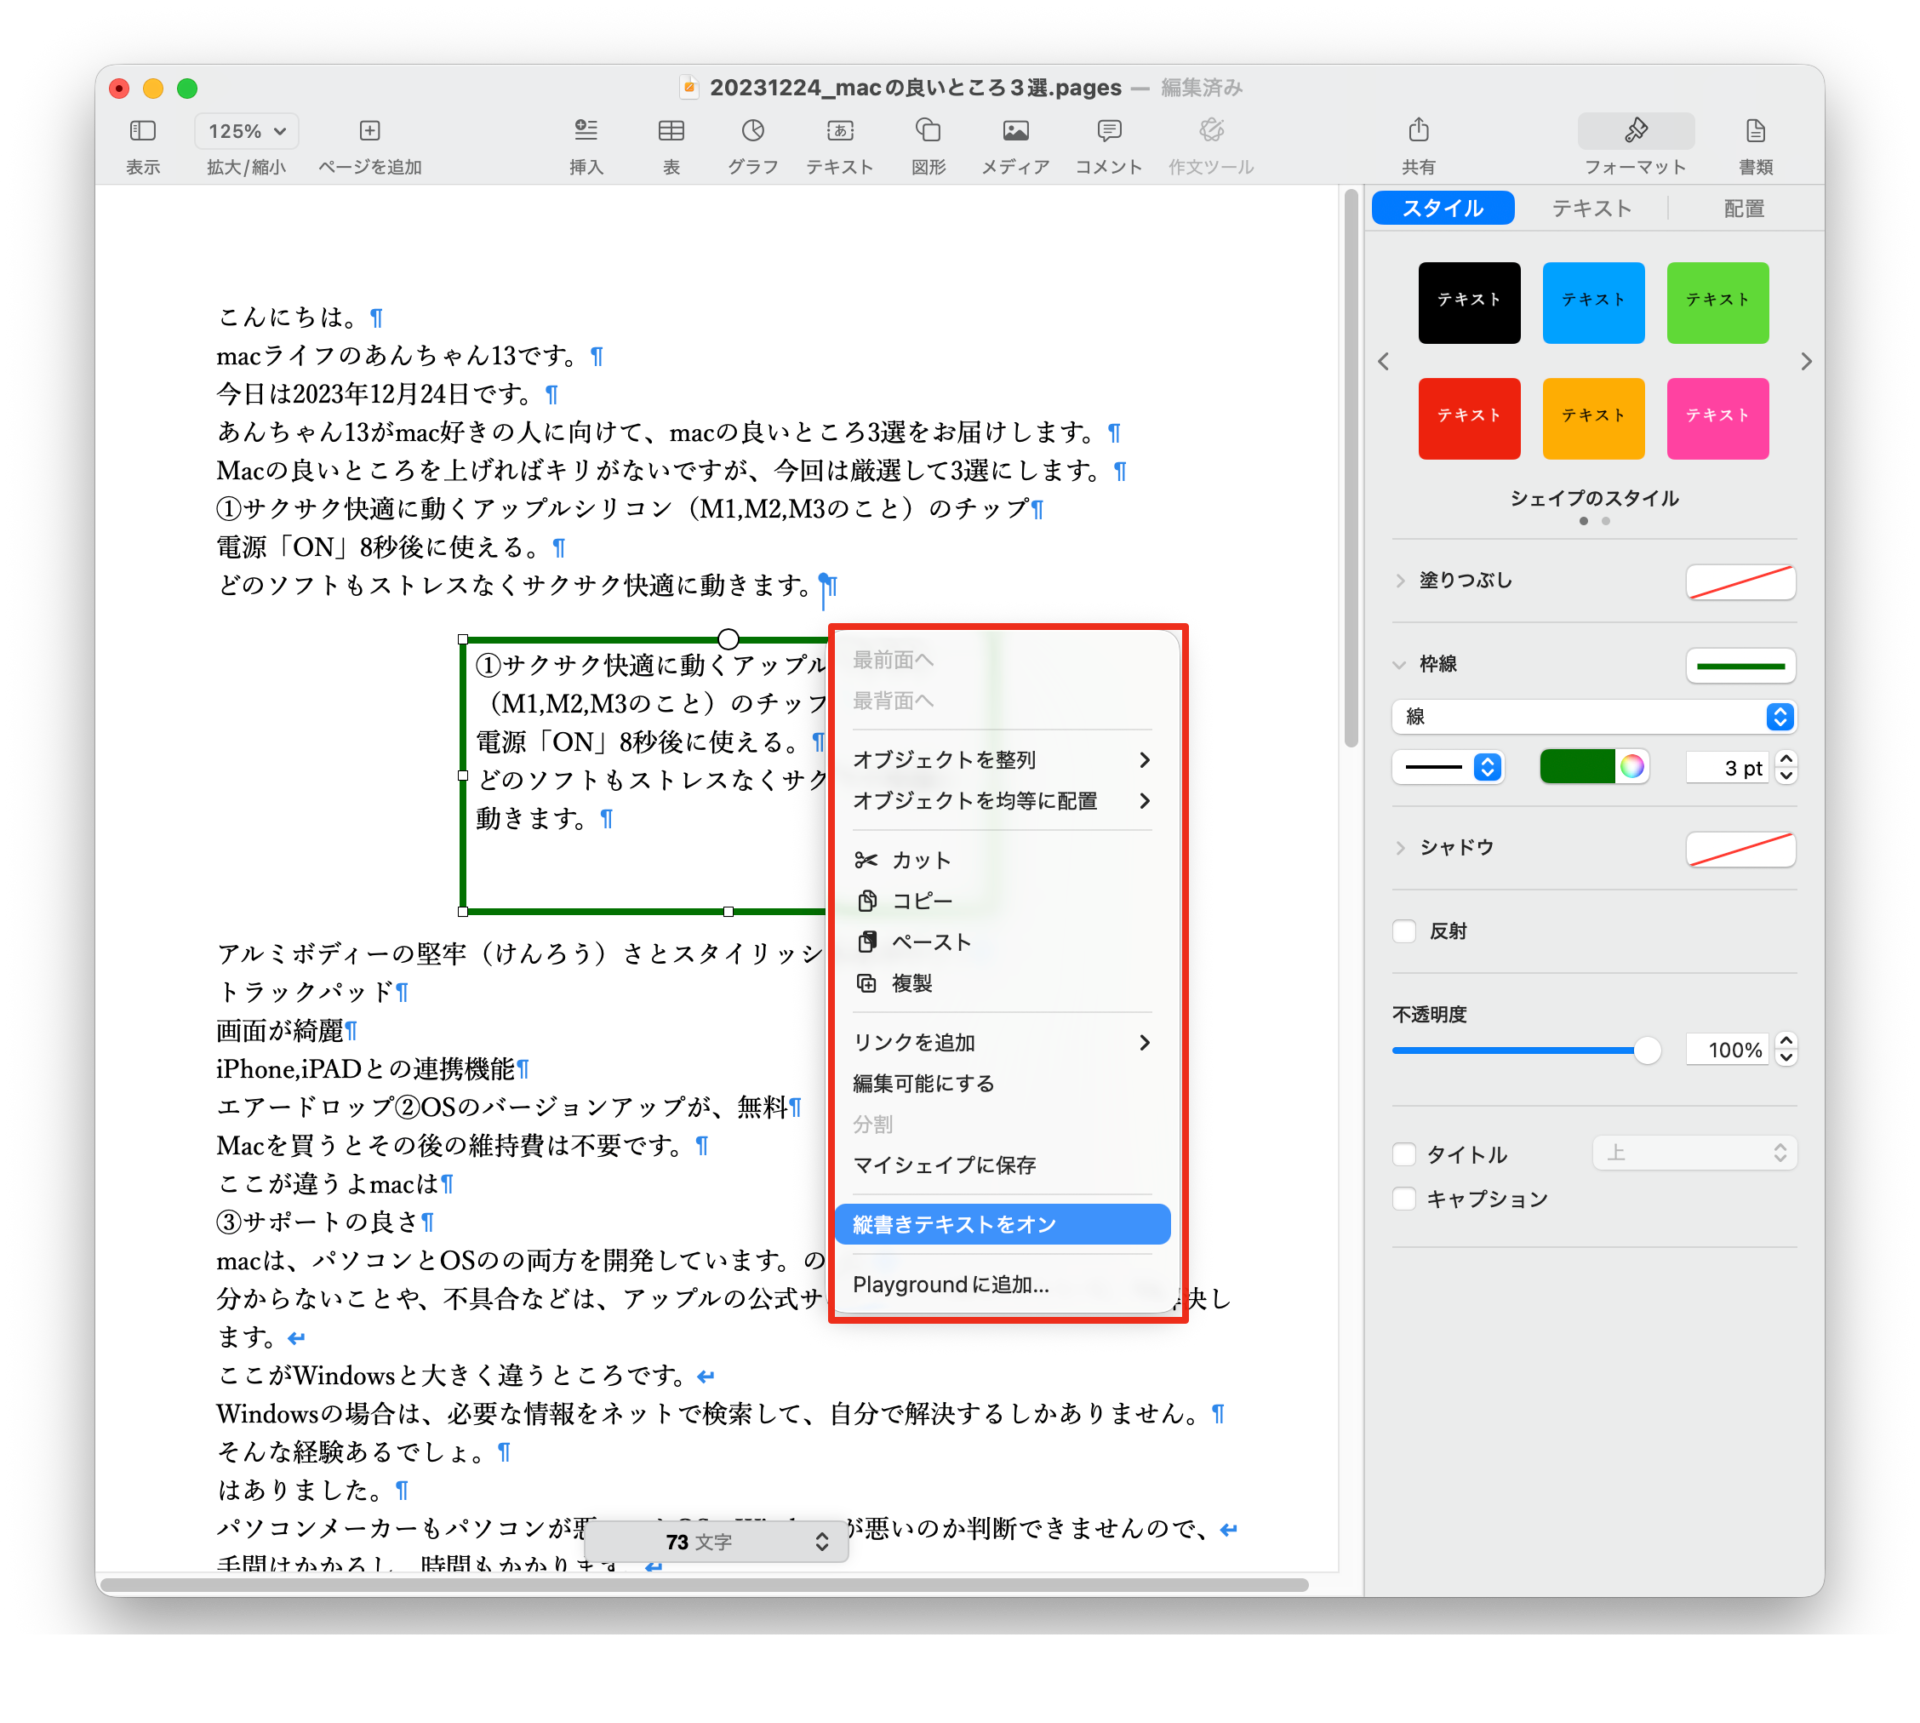Select the blue テキスト shape style thumbnail

(1593, 302)
